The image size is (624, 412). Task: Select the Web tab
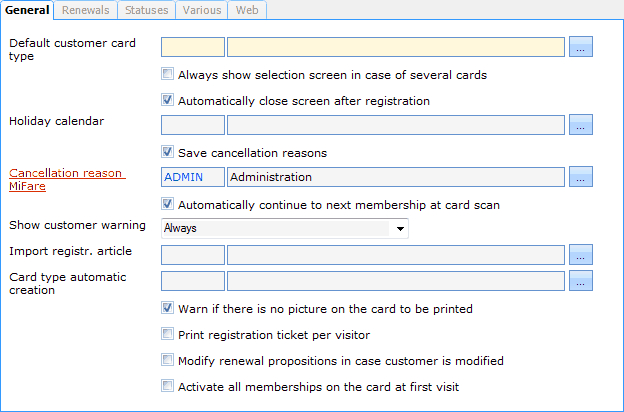[246, 10]
